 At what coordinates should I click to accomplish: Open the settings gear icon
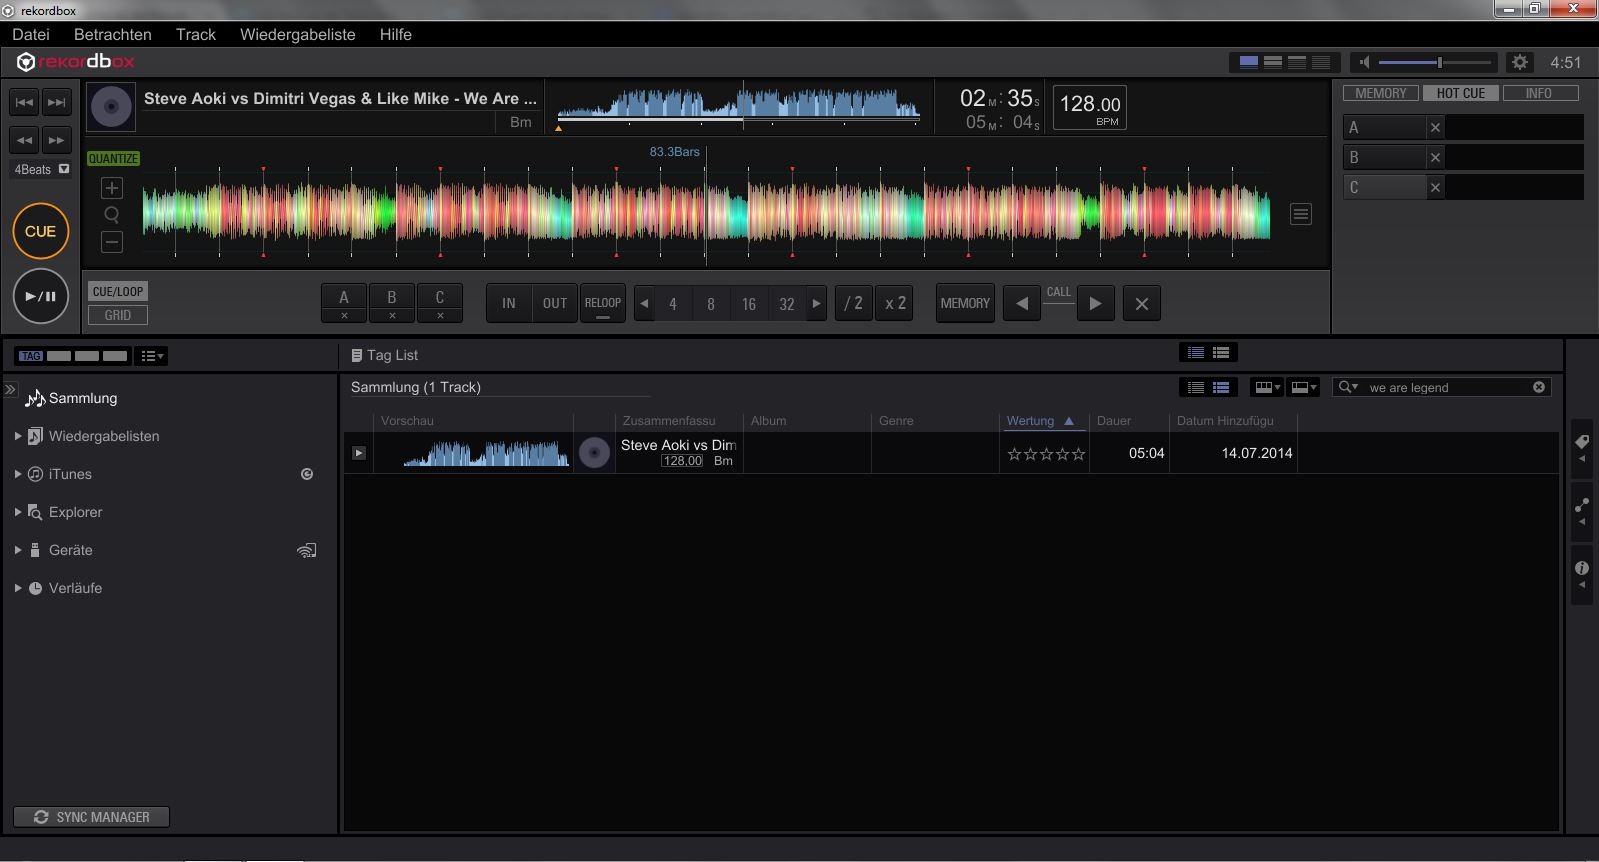point(1520,62)
